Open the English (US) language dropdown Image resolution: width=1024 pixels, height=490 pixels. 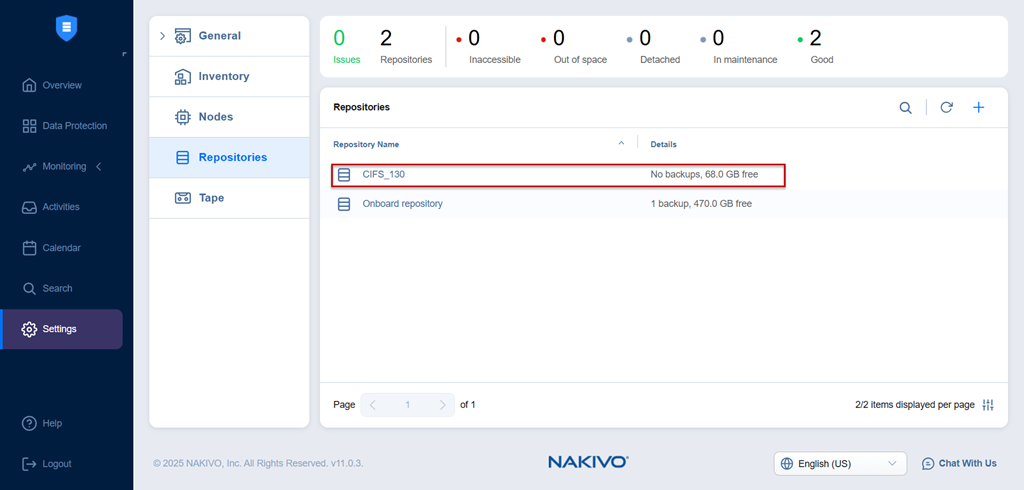840,464
